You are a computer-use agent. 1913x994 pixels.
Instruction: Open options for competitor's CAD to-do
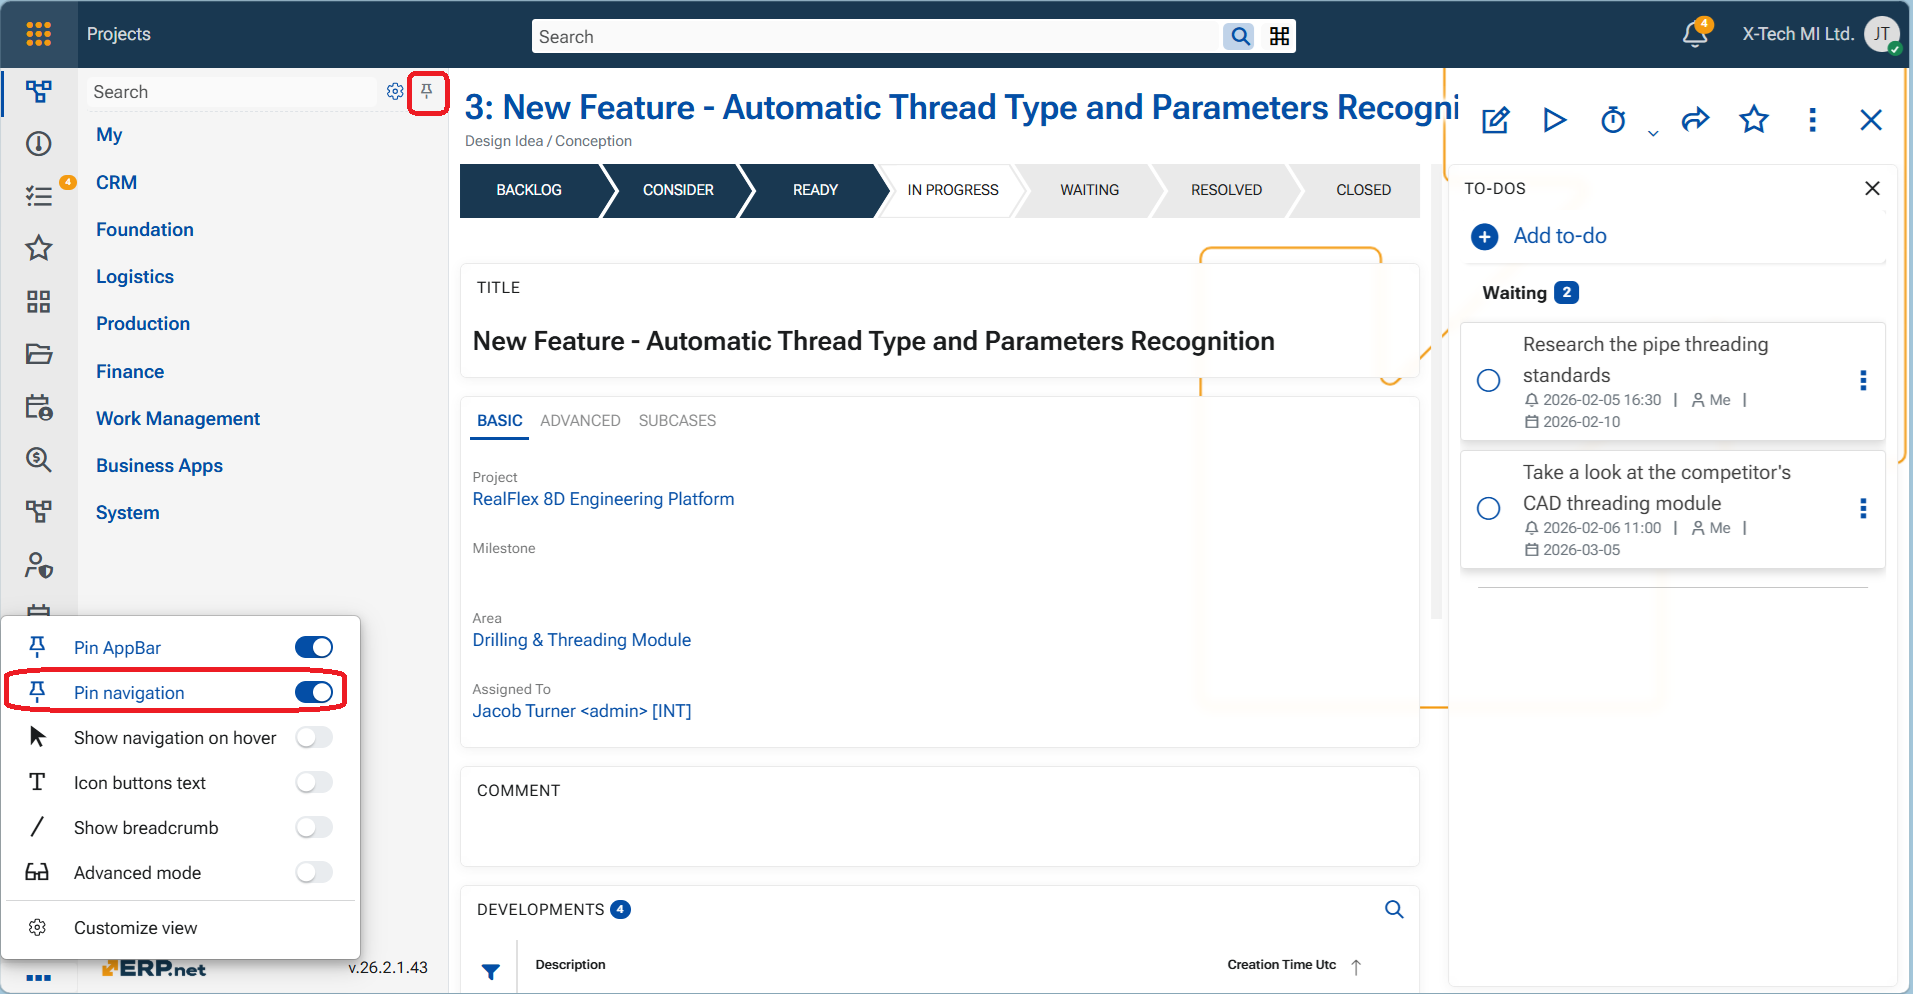[x=1862, y=509]
